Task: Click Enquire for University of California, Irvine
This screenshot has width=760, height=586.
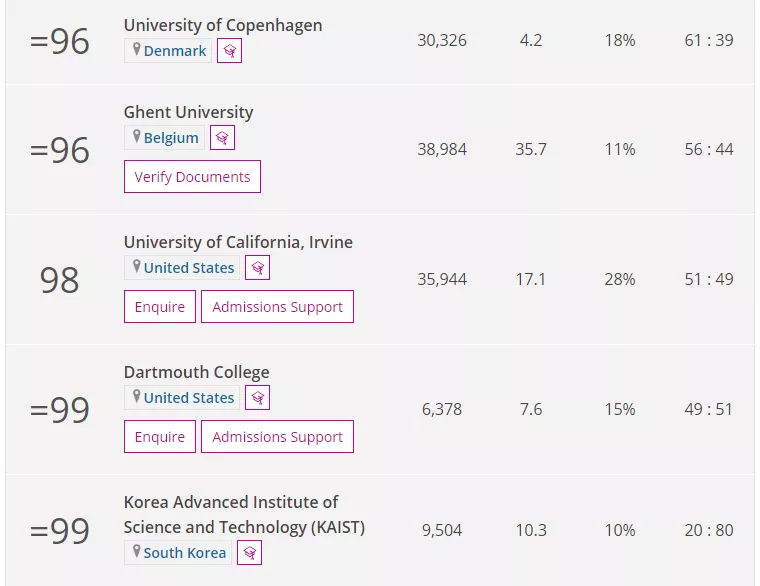Action: tap(160, 307)
